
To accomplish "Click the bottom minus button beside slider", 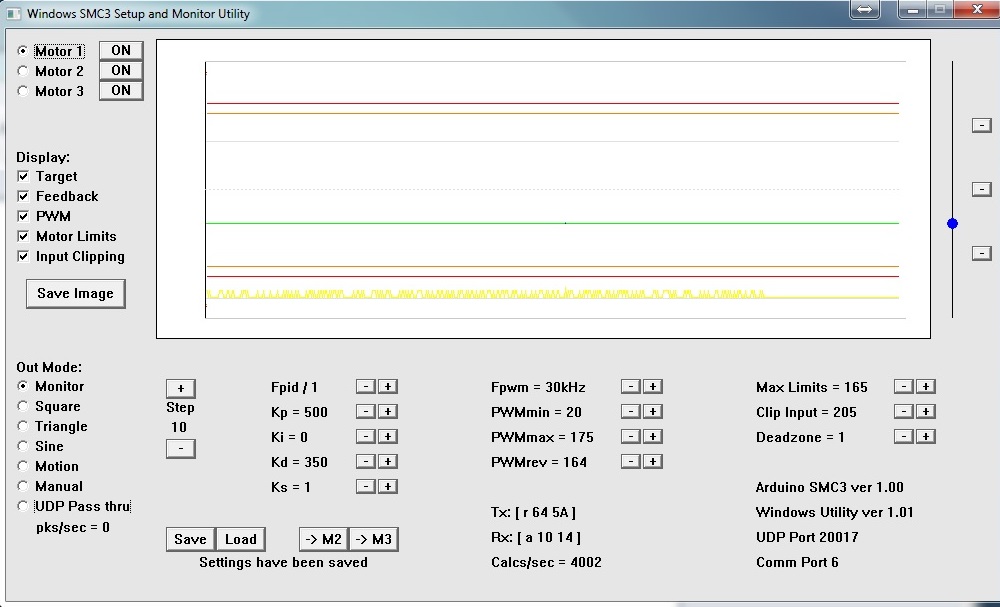I will [982, 253].
